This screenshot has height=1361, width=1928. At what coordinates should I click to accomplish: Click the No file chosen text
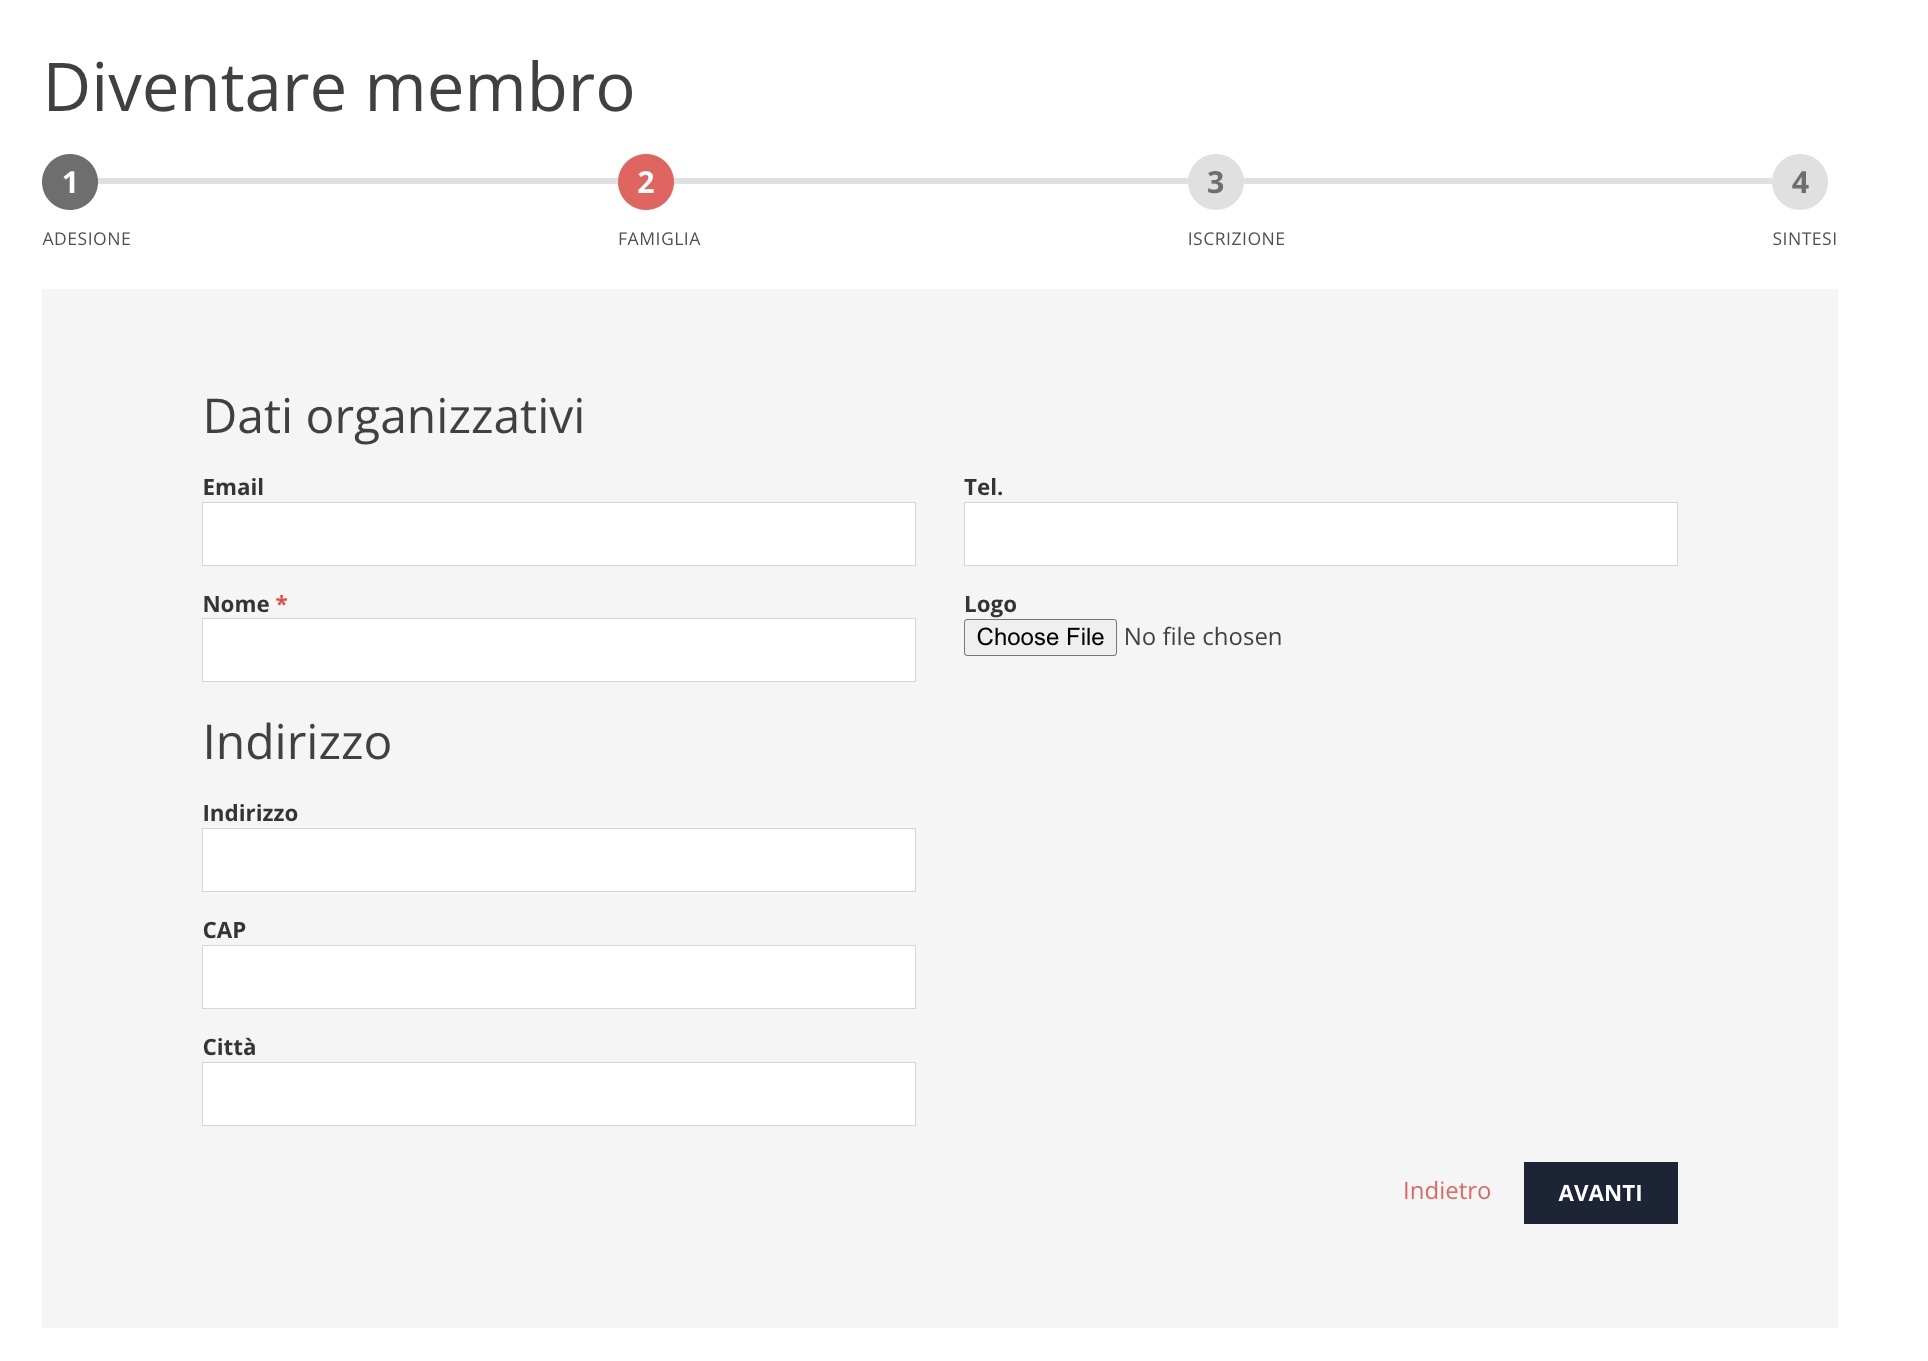click(1201, 636)
